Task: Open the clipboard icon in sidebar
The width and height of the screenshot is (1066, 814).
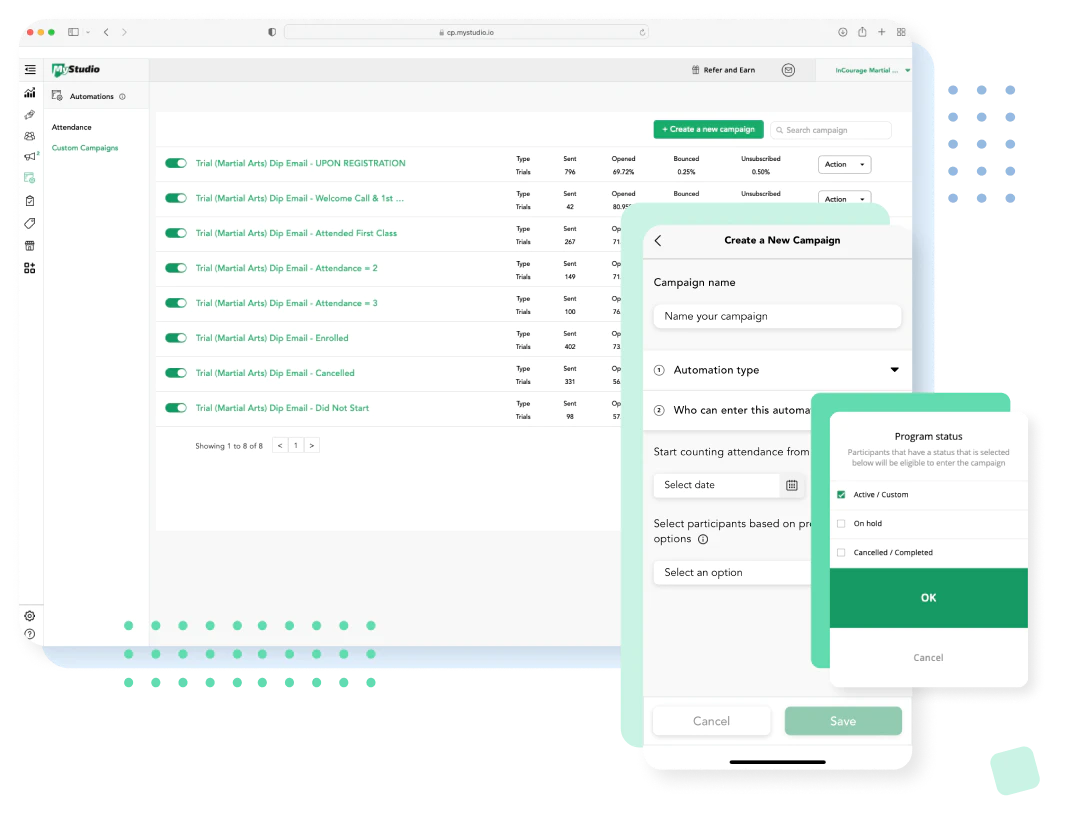Action: (30, 201)
